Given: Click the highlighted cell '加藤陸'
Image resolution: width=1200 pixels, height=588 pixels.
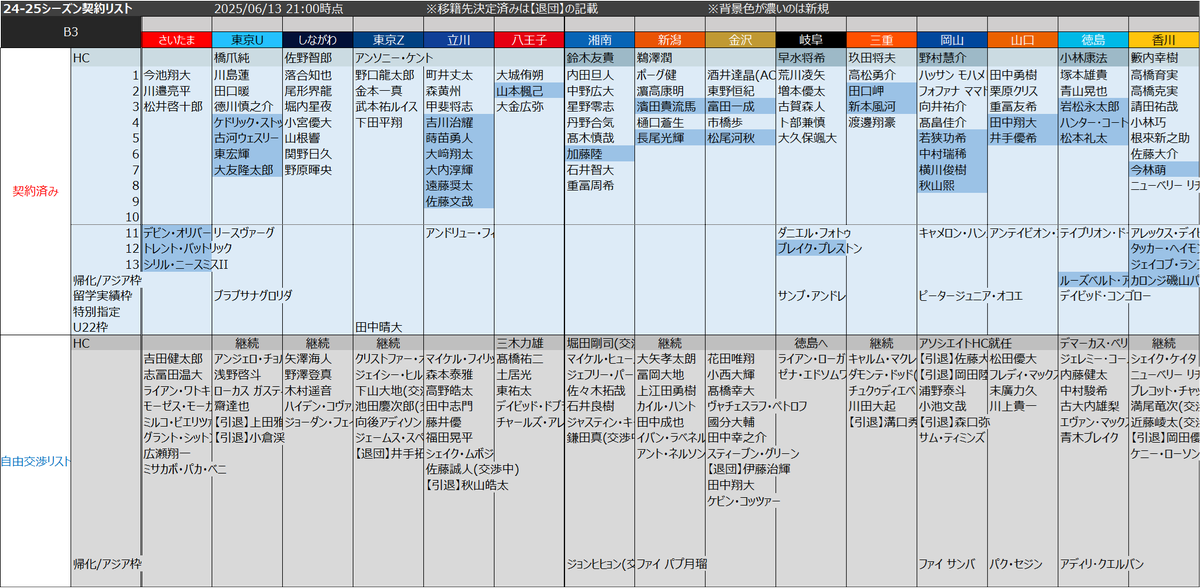Looking at the screenshot, I should point(599,154).
